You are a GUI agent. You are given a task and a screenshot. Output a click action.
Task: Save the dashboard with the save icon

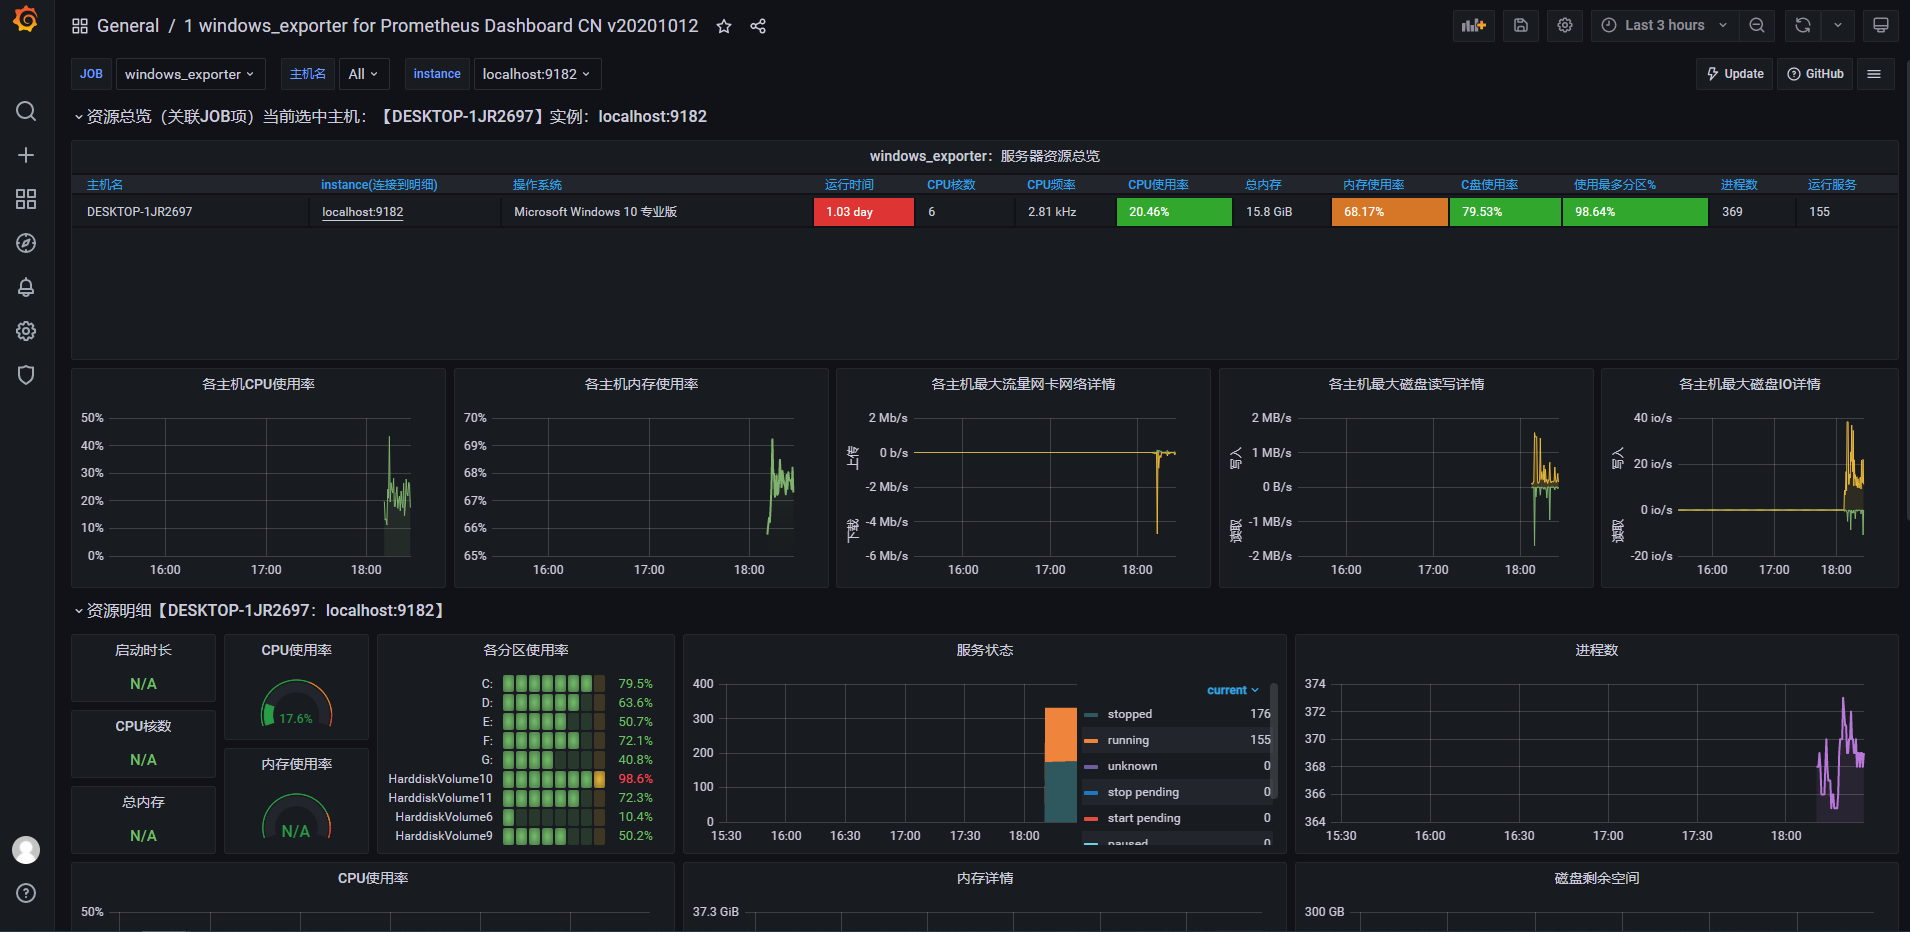[x=1520, y=25]
